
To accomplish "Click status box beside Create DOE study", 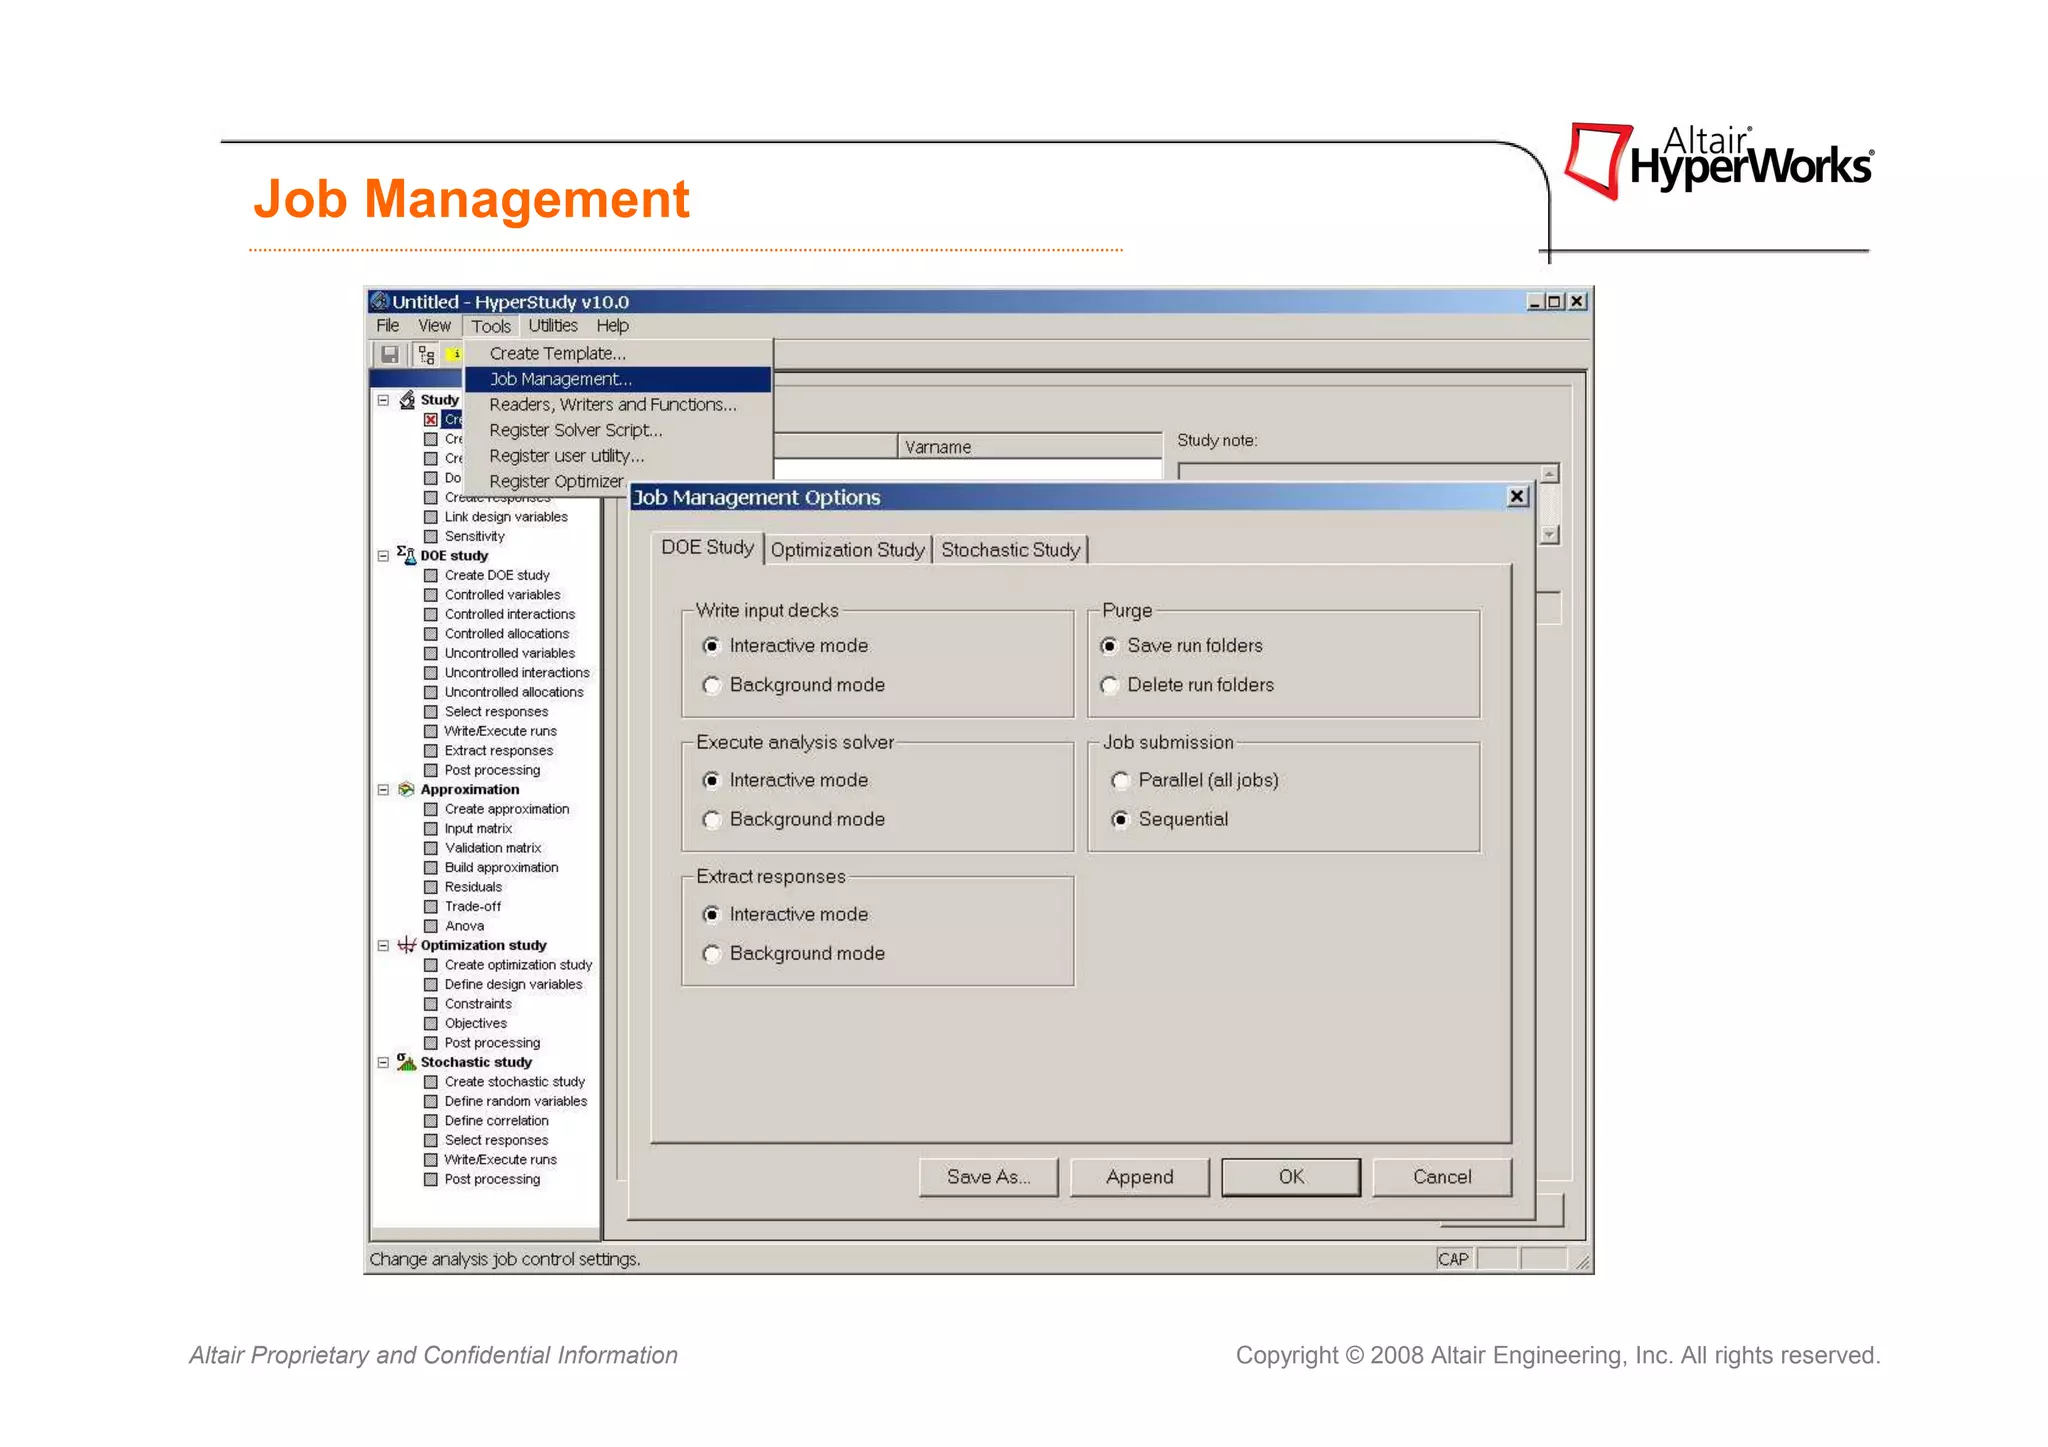I will [431, 575].
